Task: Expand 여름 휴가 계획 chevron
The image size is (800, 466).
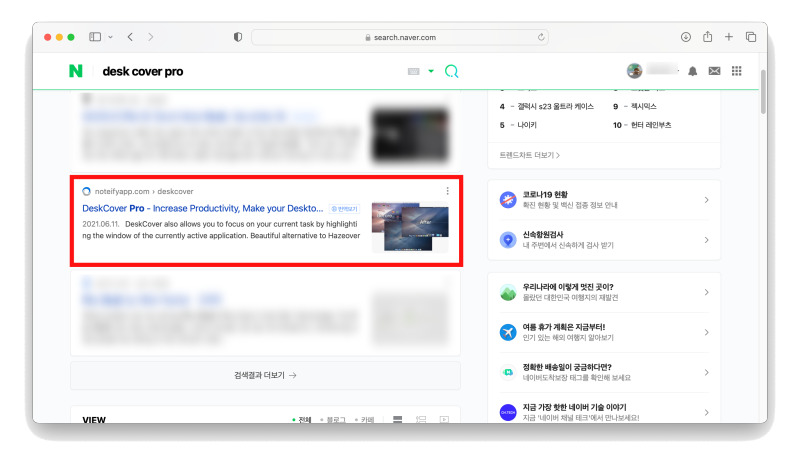Action: 707,332
